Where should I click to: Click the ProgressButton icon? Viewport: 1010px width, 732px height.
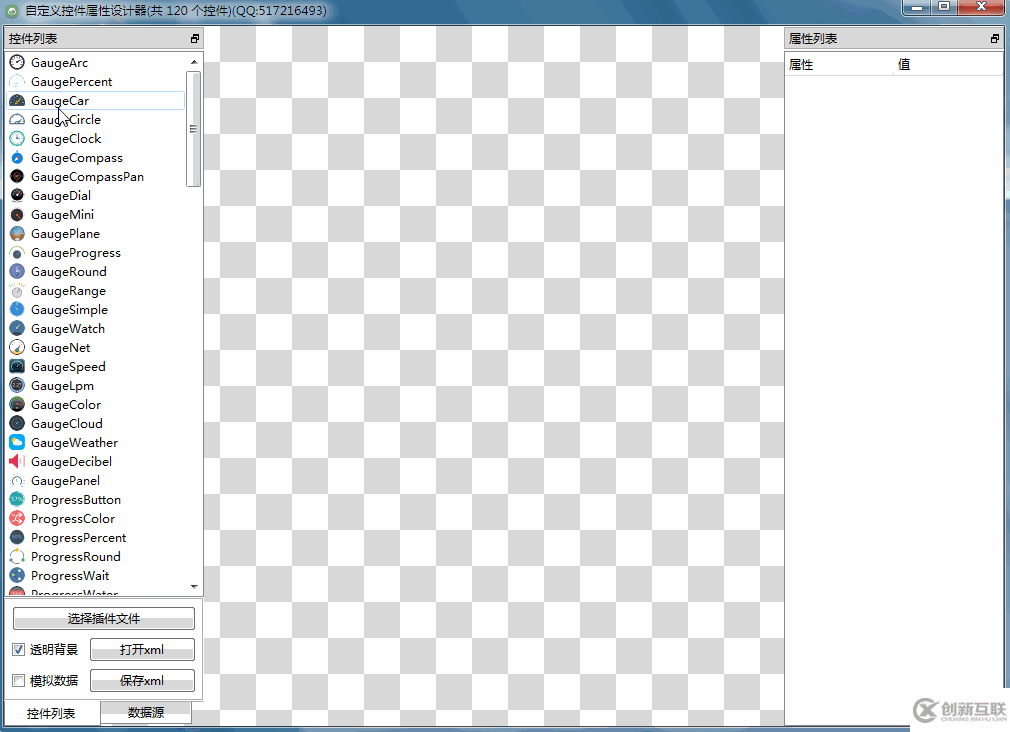17,500
